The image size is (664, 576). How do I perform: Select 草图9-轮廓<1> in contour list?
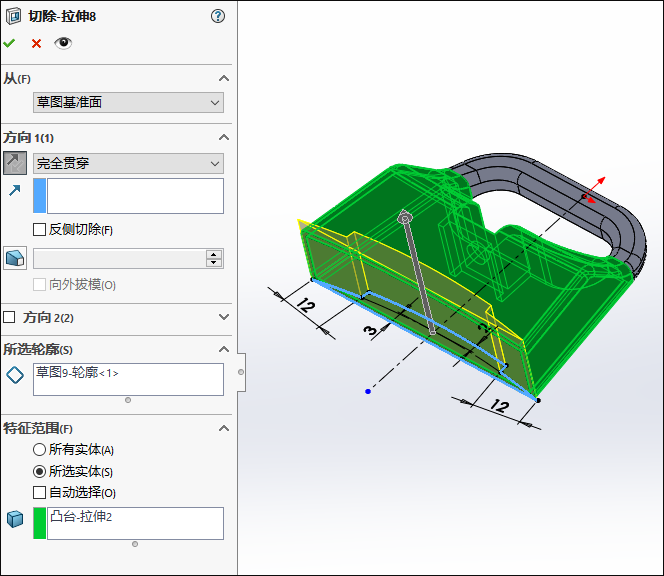pos(77,373)
